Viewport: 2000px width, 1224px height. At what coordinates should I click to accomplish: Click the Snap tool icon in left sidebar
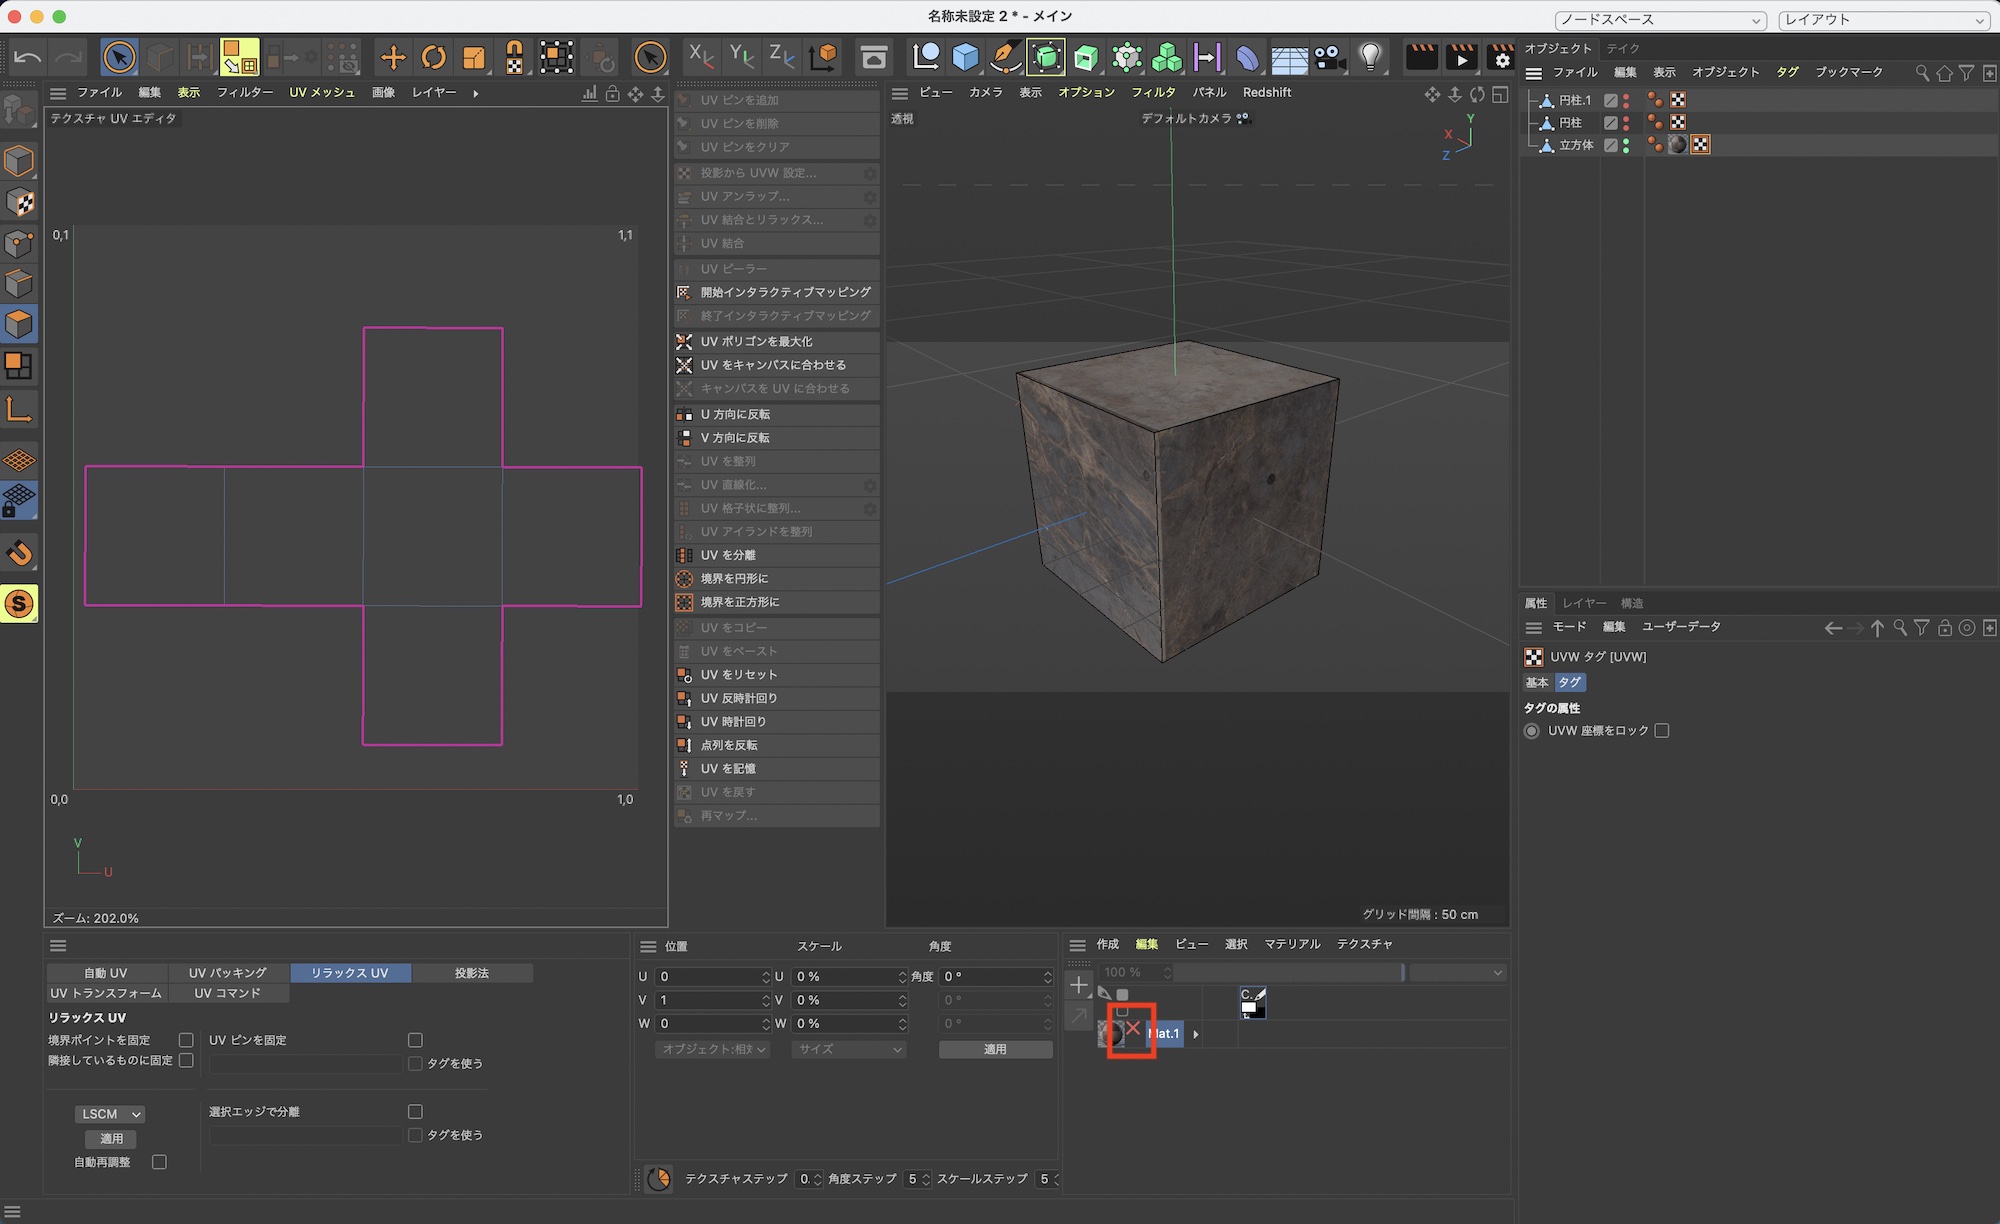19,552
